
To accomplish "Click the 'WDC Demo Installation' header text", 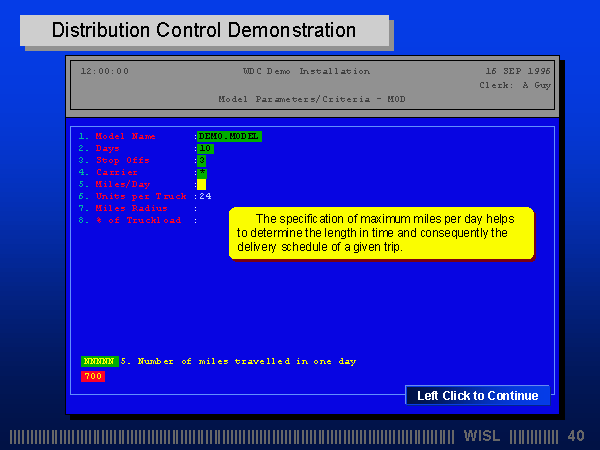I will 307,71.
